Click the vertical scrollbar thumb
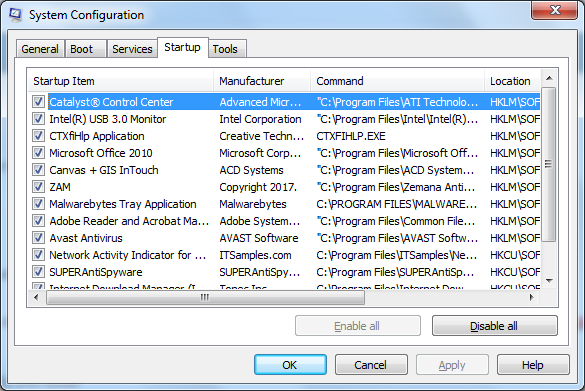Viewport: 585px width, 391px height. (x=549, y=164)
